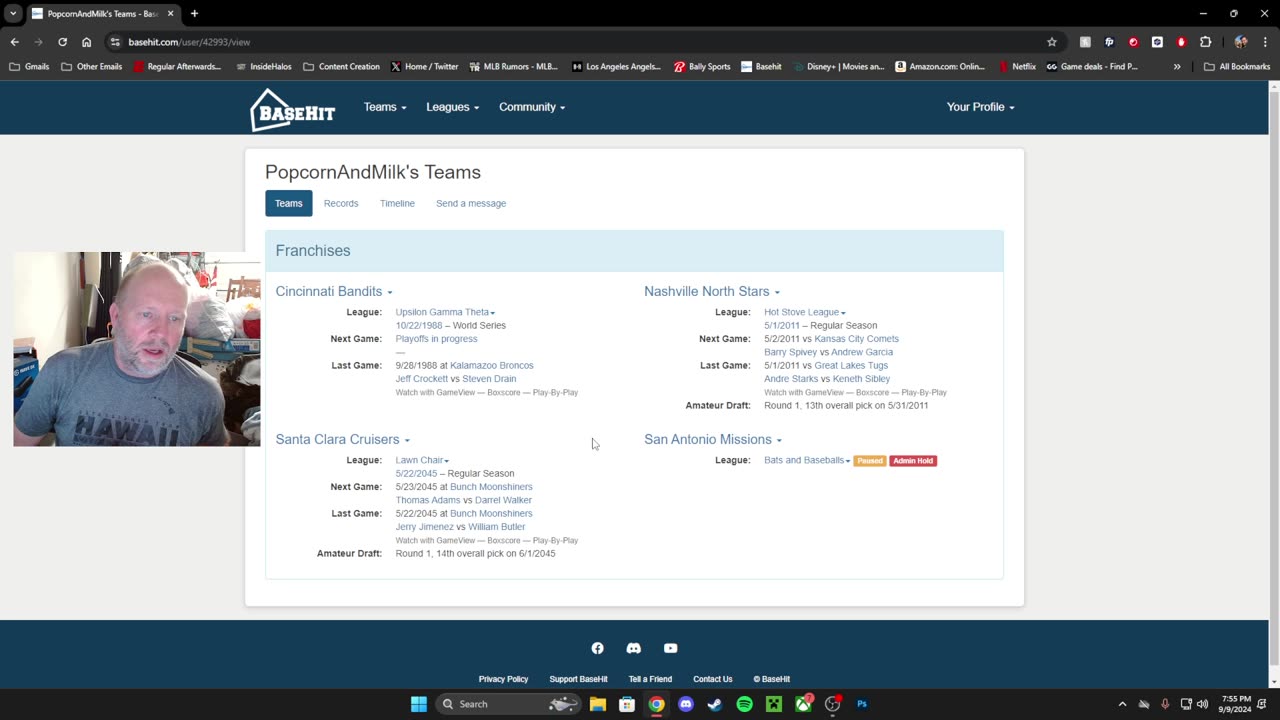Image resolution: width=1280 pixels, height=720 pixels.
Task: Open the Kalamazoo Broncos link
Action: coord(492,365)
